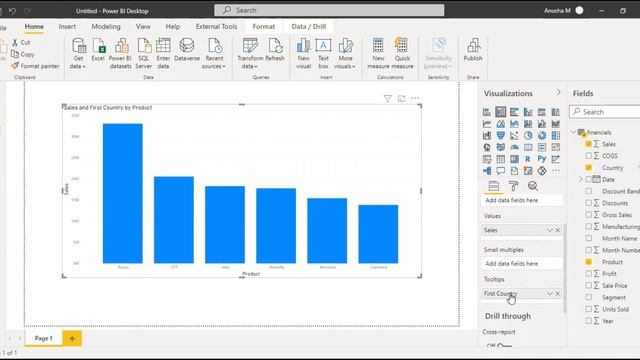Check the Profit field
The height and width of the screenshot is (360, 640).
click(589, 273)
